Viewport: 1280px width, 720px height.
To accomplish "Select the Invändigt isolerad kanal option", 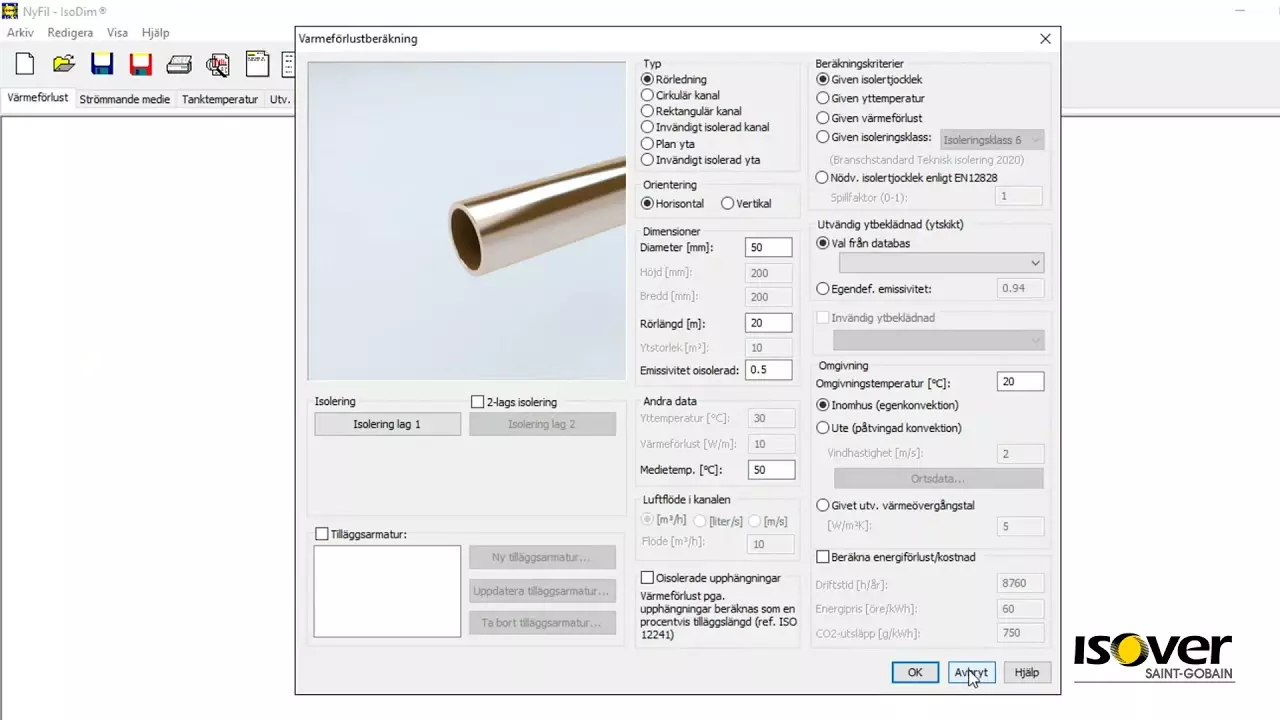I will point(648,127).
